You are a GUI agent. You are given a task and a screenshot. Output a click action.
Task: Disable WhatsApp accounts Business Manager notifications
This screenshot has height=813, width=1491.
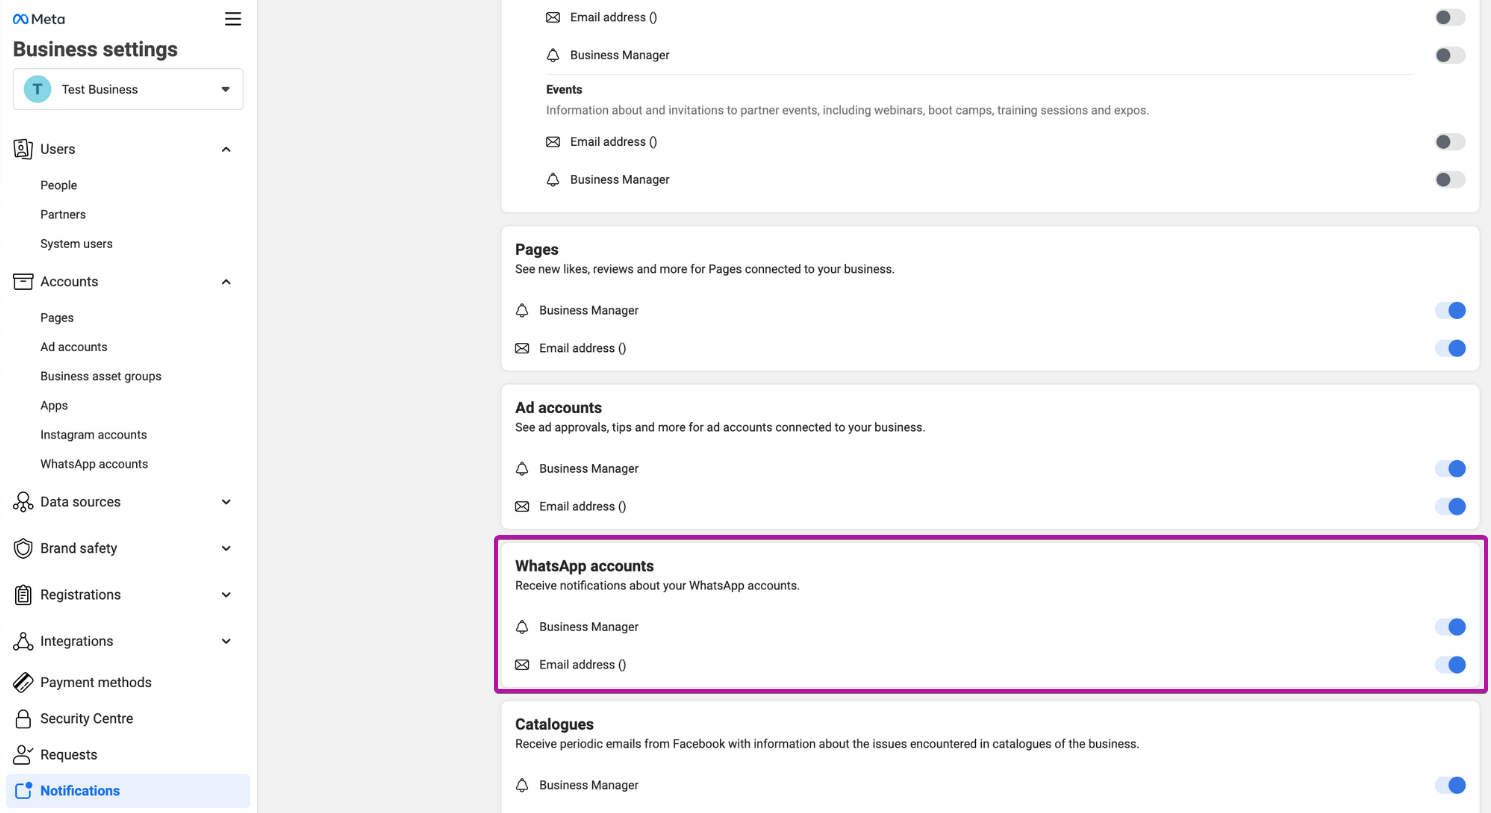tap(1450, 627)
